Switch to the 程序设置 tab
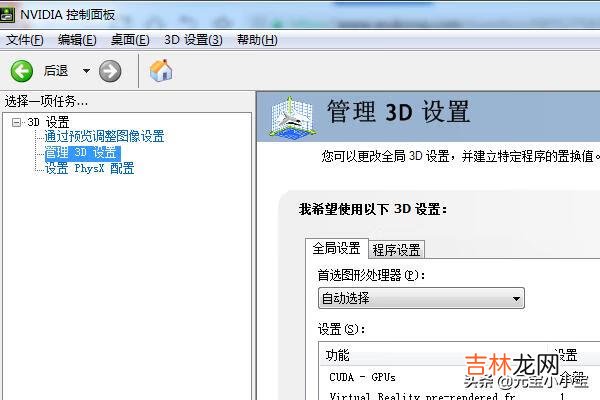This screenshot has width=600, height=400. [x=396, y=249]
